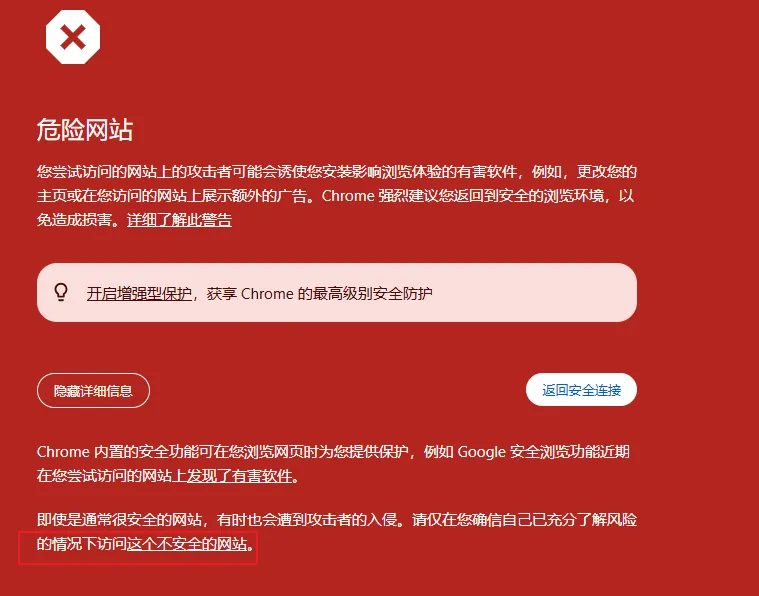Click the word Chrome in the pink banner

pyautogui.click(x=267, y=293)
